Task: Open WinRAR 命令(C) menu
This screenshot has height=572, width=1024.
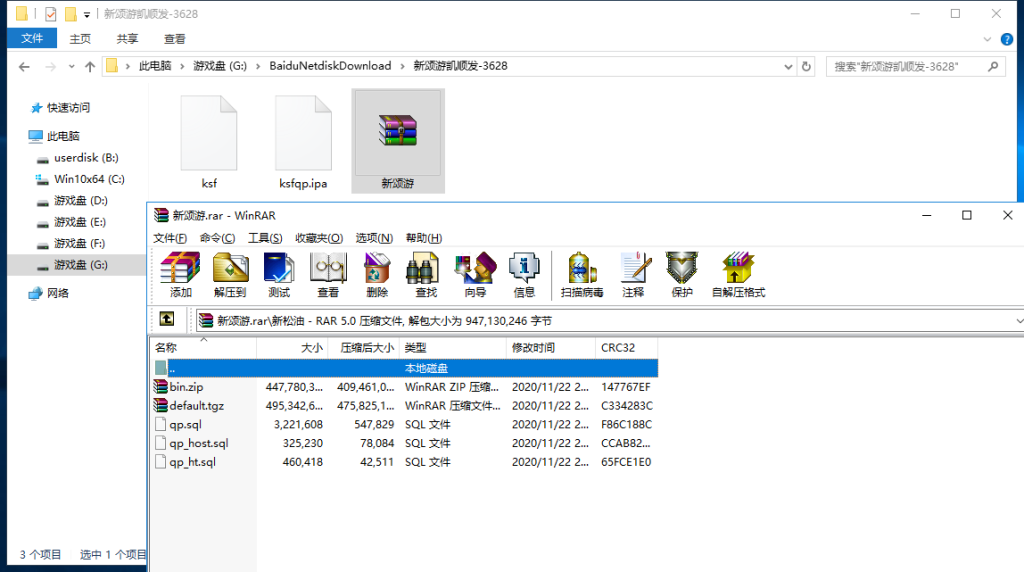Action: point(217,238)
